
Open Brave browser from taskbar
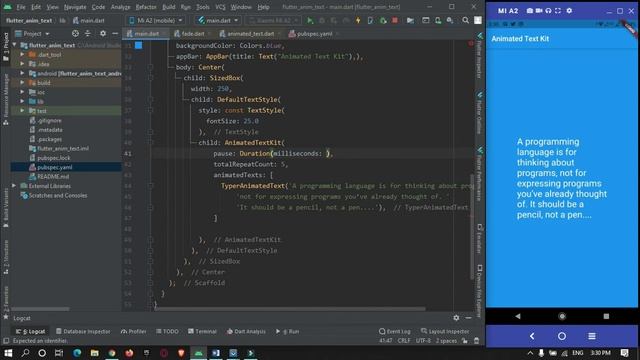[181, 353]
